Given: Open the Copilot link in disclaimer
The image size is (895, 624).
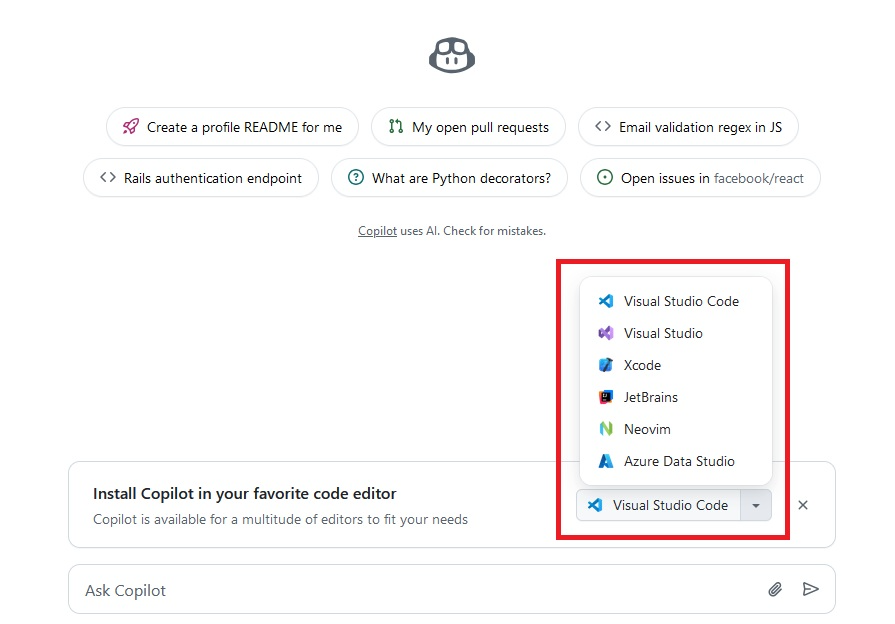Looking at the screenshot, I should pyautogui.click(x=377, y=231).
